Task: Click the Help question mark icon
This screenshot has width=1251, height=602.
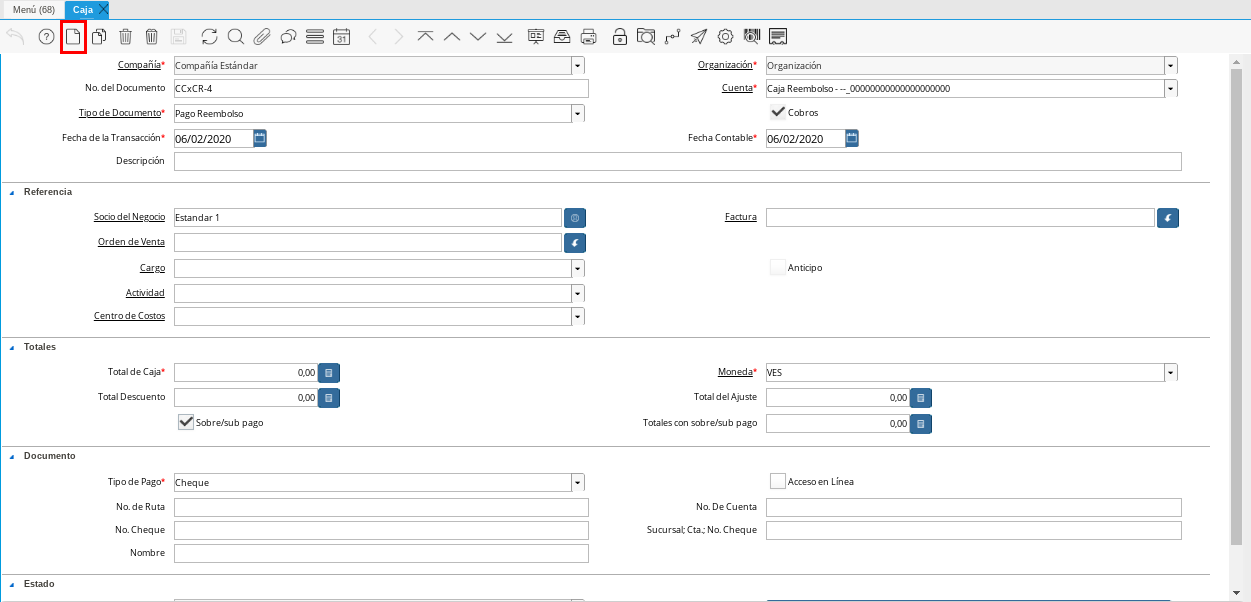Action: [46, 37]
